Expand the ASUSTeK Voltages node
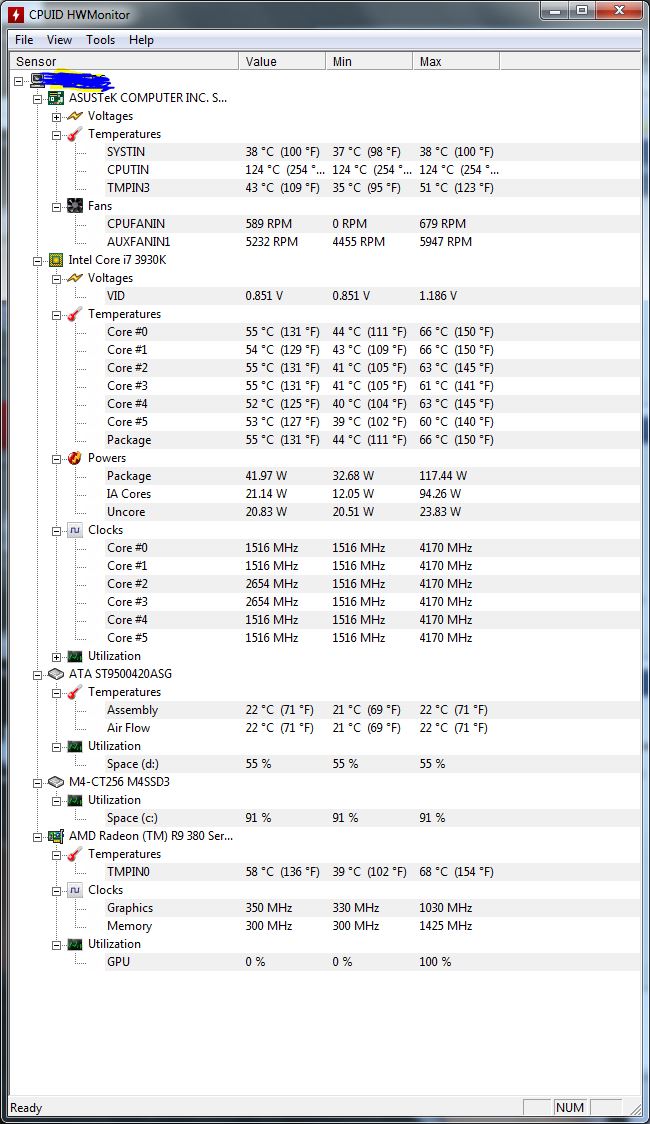 tap(56, 117)
